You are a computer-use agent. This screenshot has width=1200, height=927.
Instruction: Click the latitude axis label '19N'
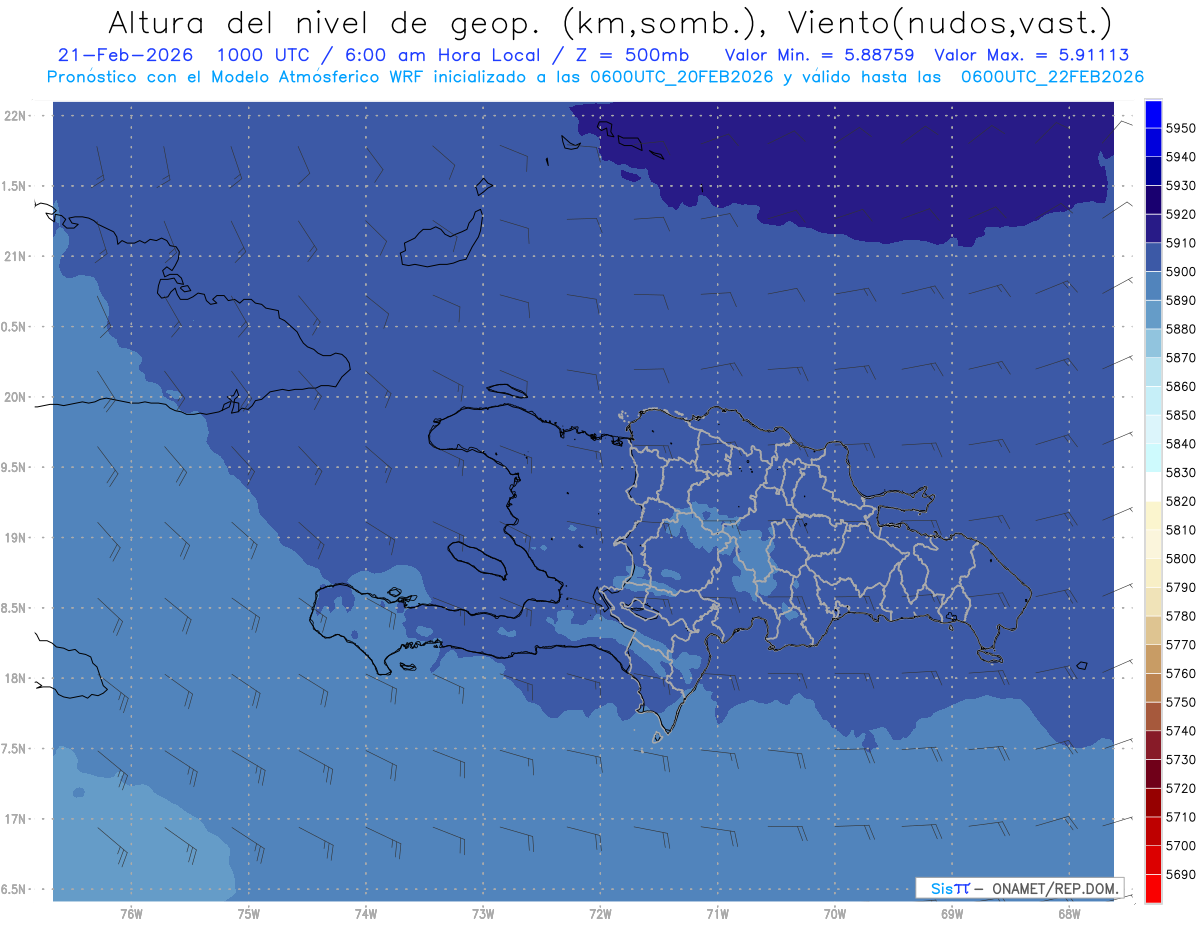16,538
